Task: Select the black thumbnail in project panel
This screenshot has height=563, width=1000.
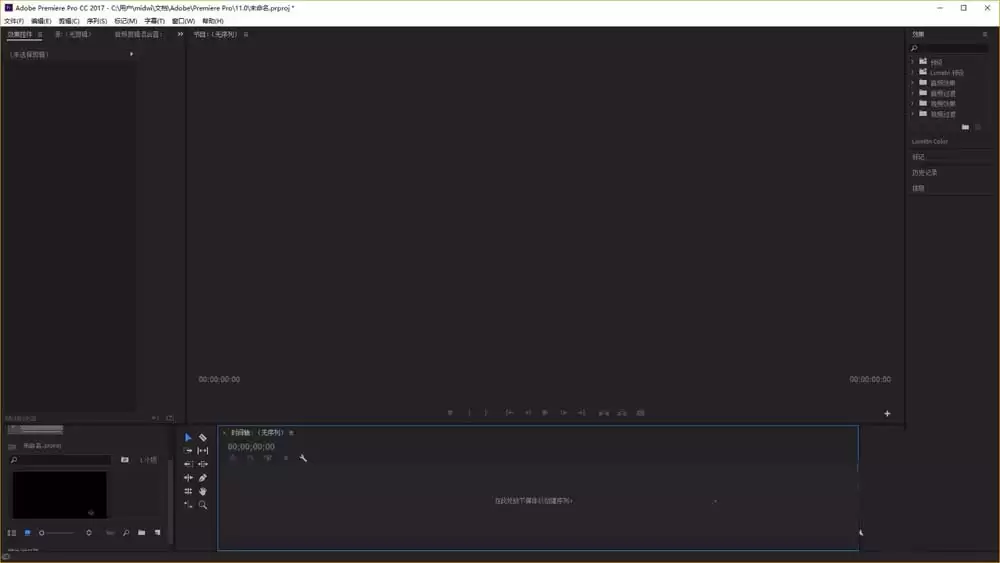Action: pyautogui.click(x=59, y=495)
